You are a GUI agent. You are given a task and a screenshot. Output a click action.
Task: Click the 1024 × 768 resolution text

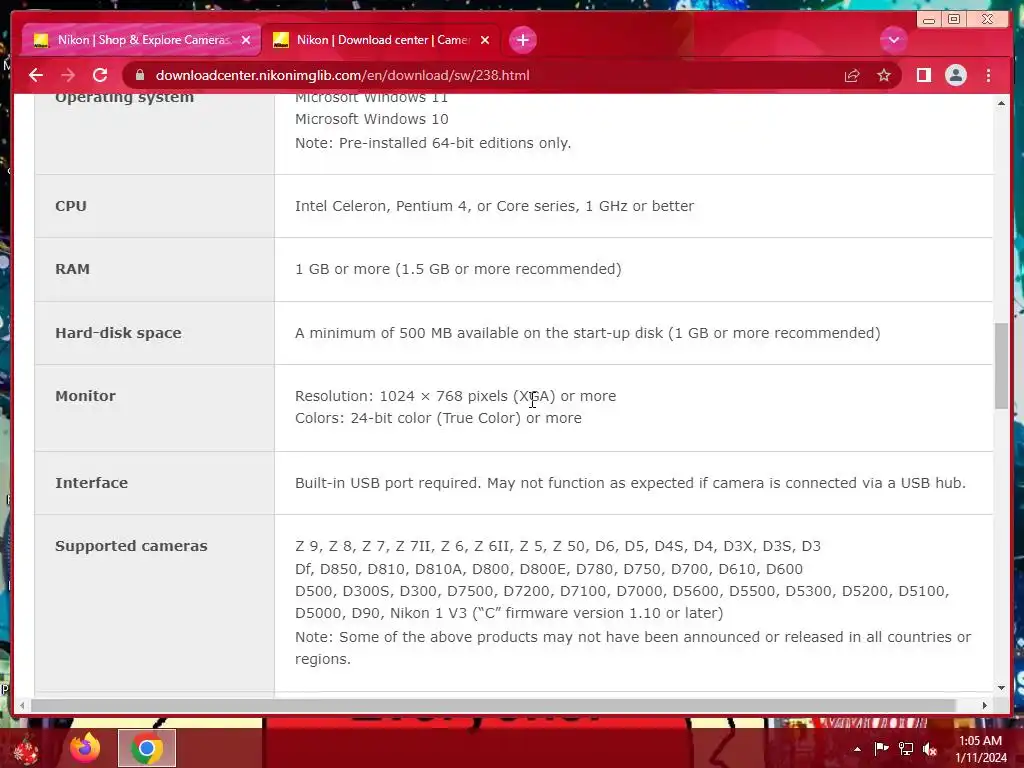click(455, 396)
